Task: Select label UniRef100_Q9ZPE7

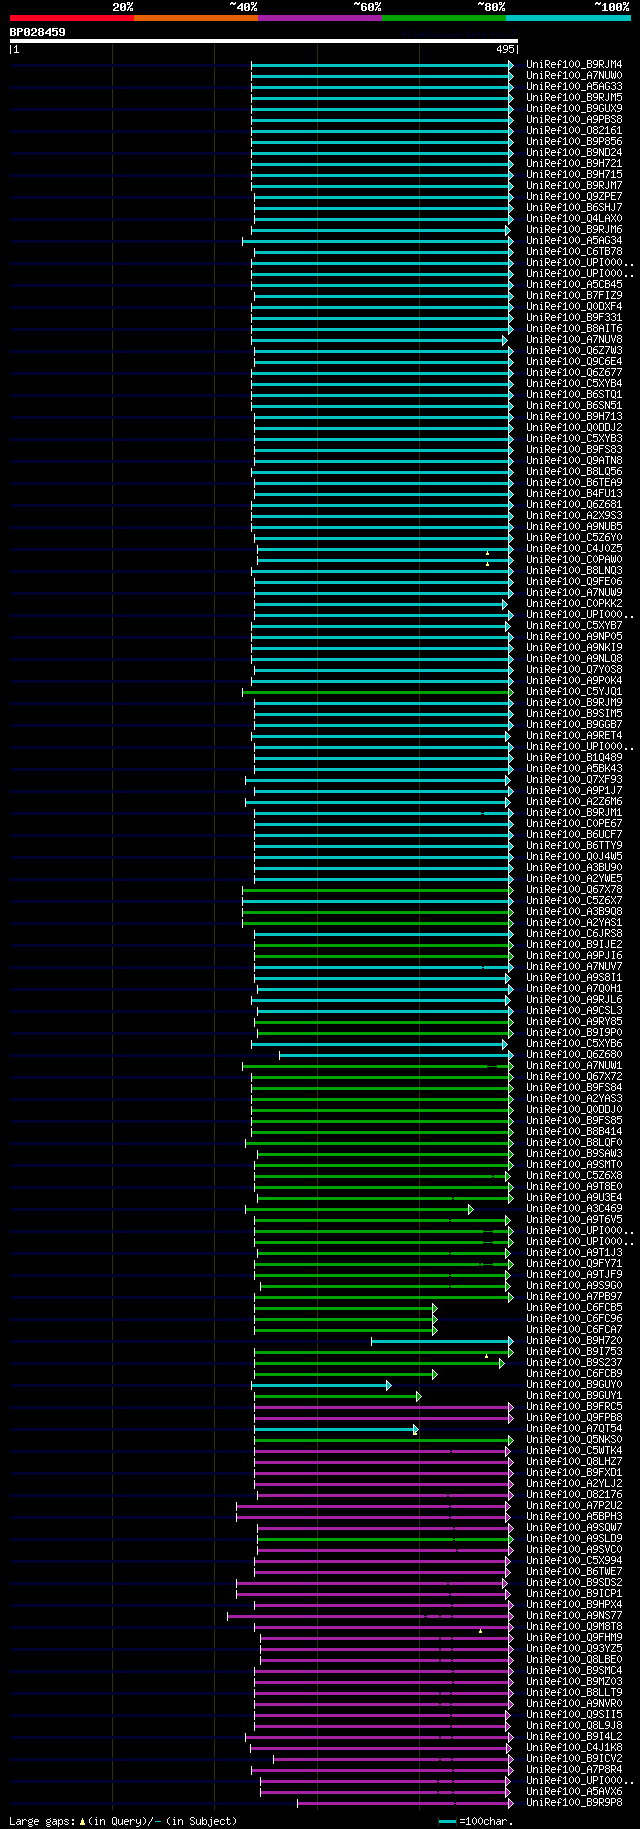Action: click(x=574, y=197)
